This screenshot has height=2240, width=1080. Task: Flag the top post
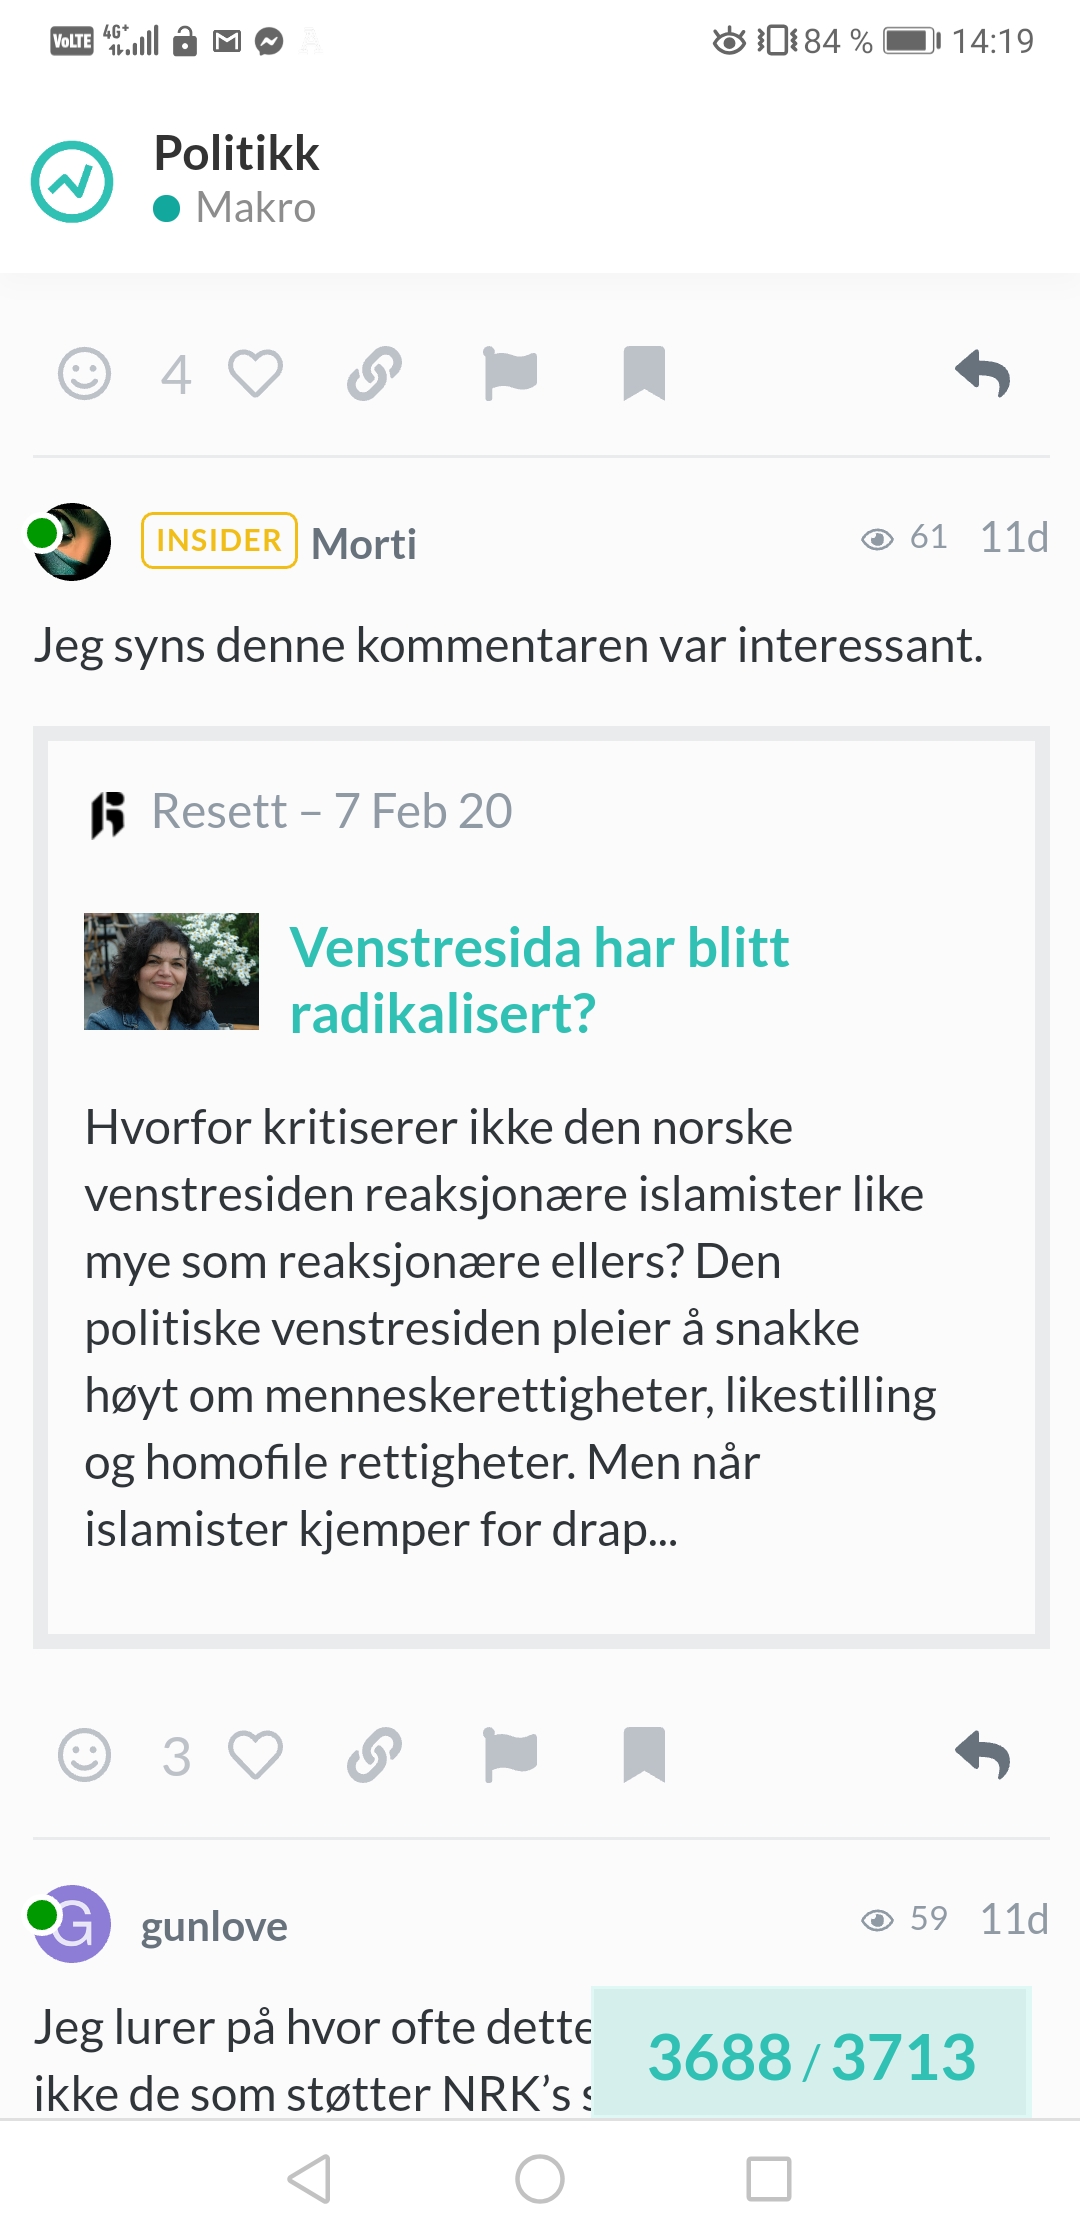coord(510,374)
